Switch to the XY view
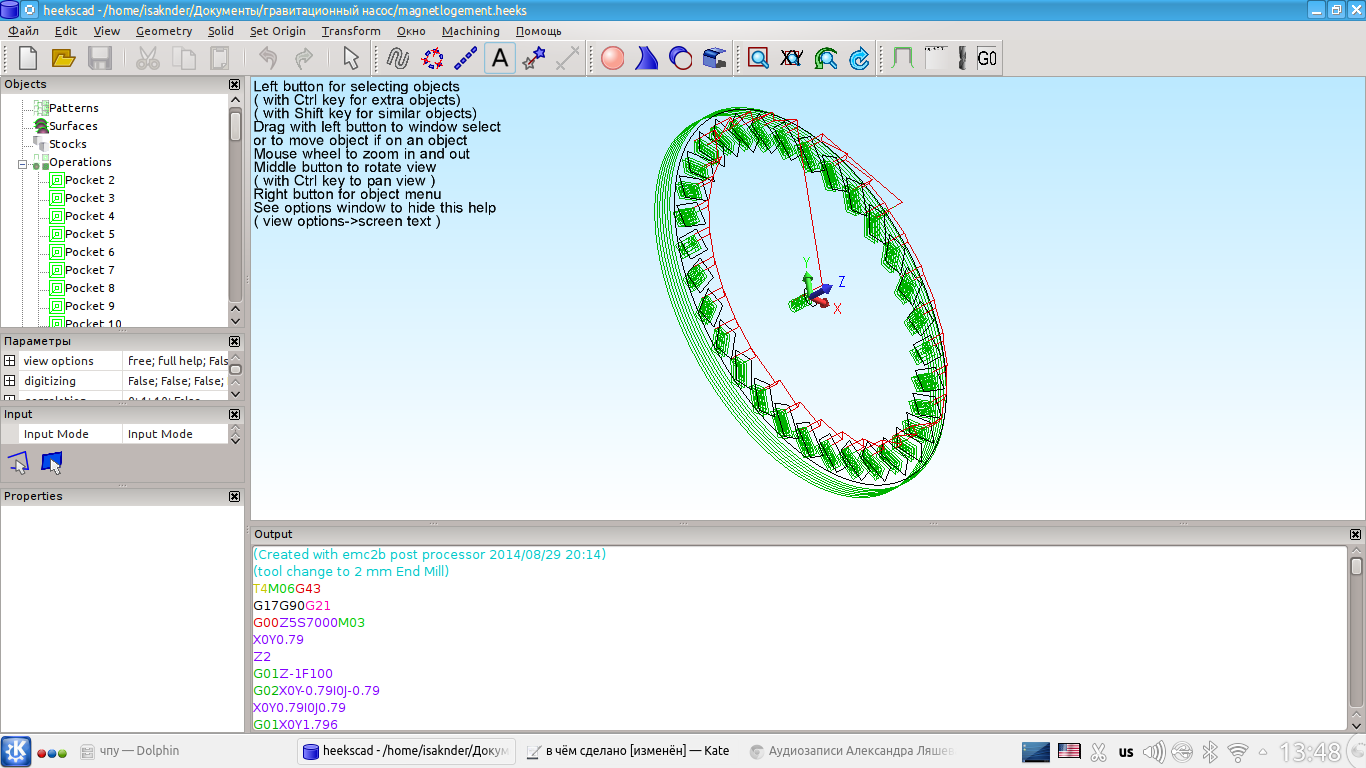1366x768 pixels. click(x=792, y=58)
